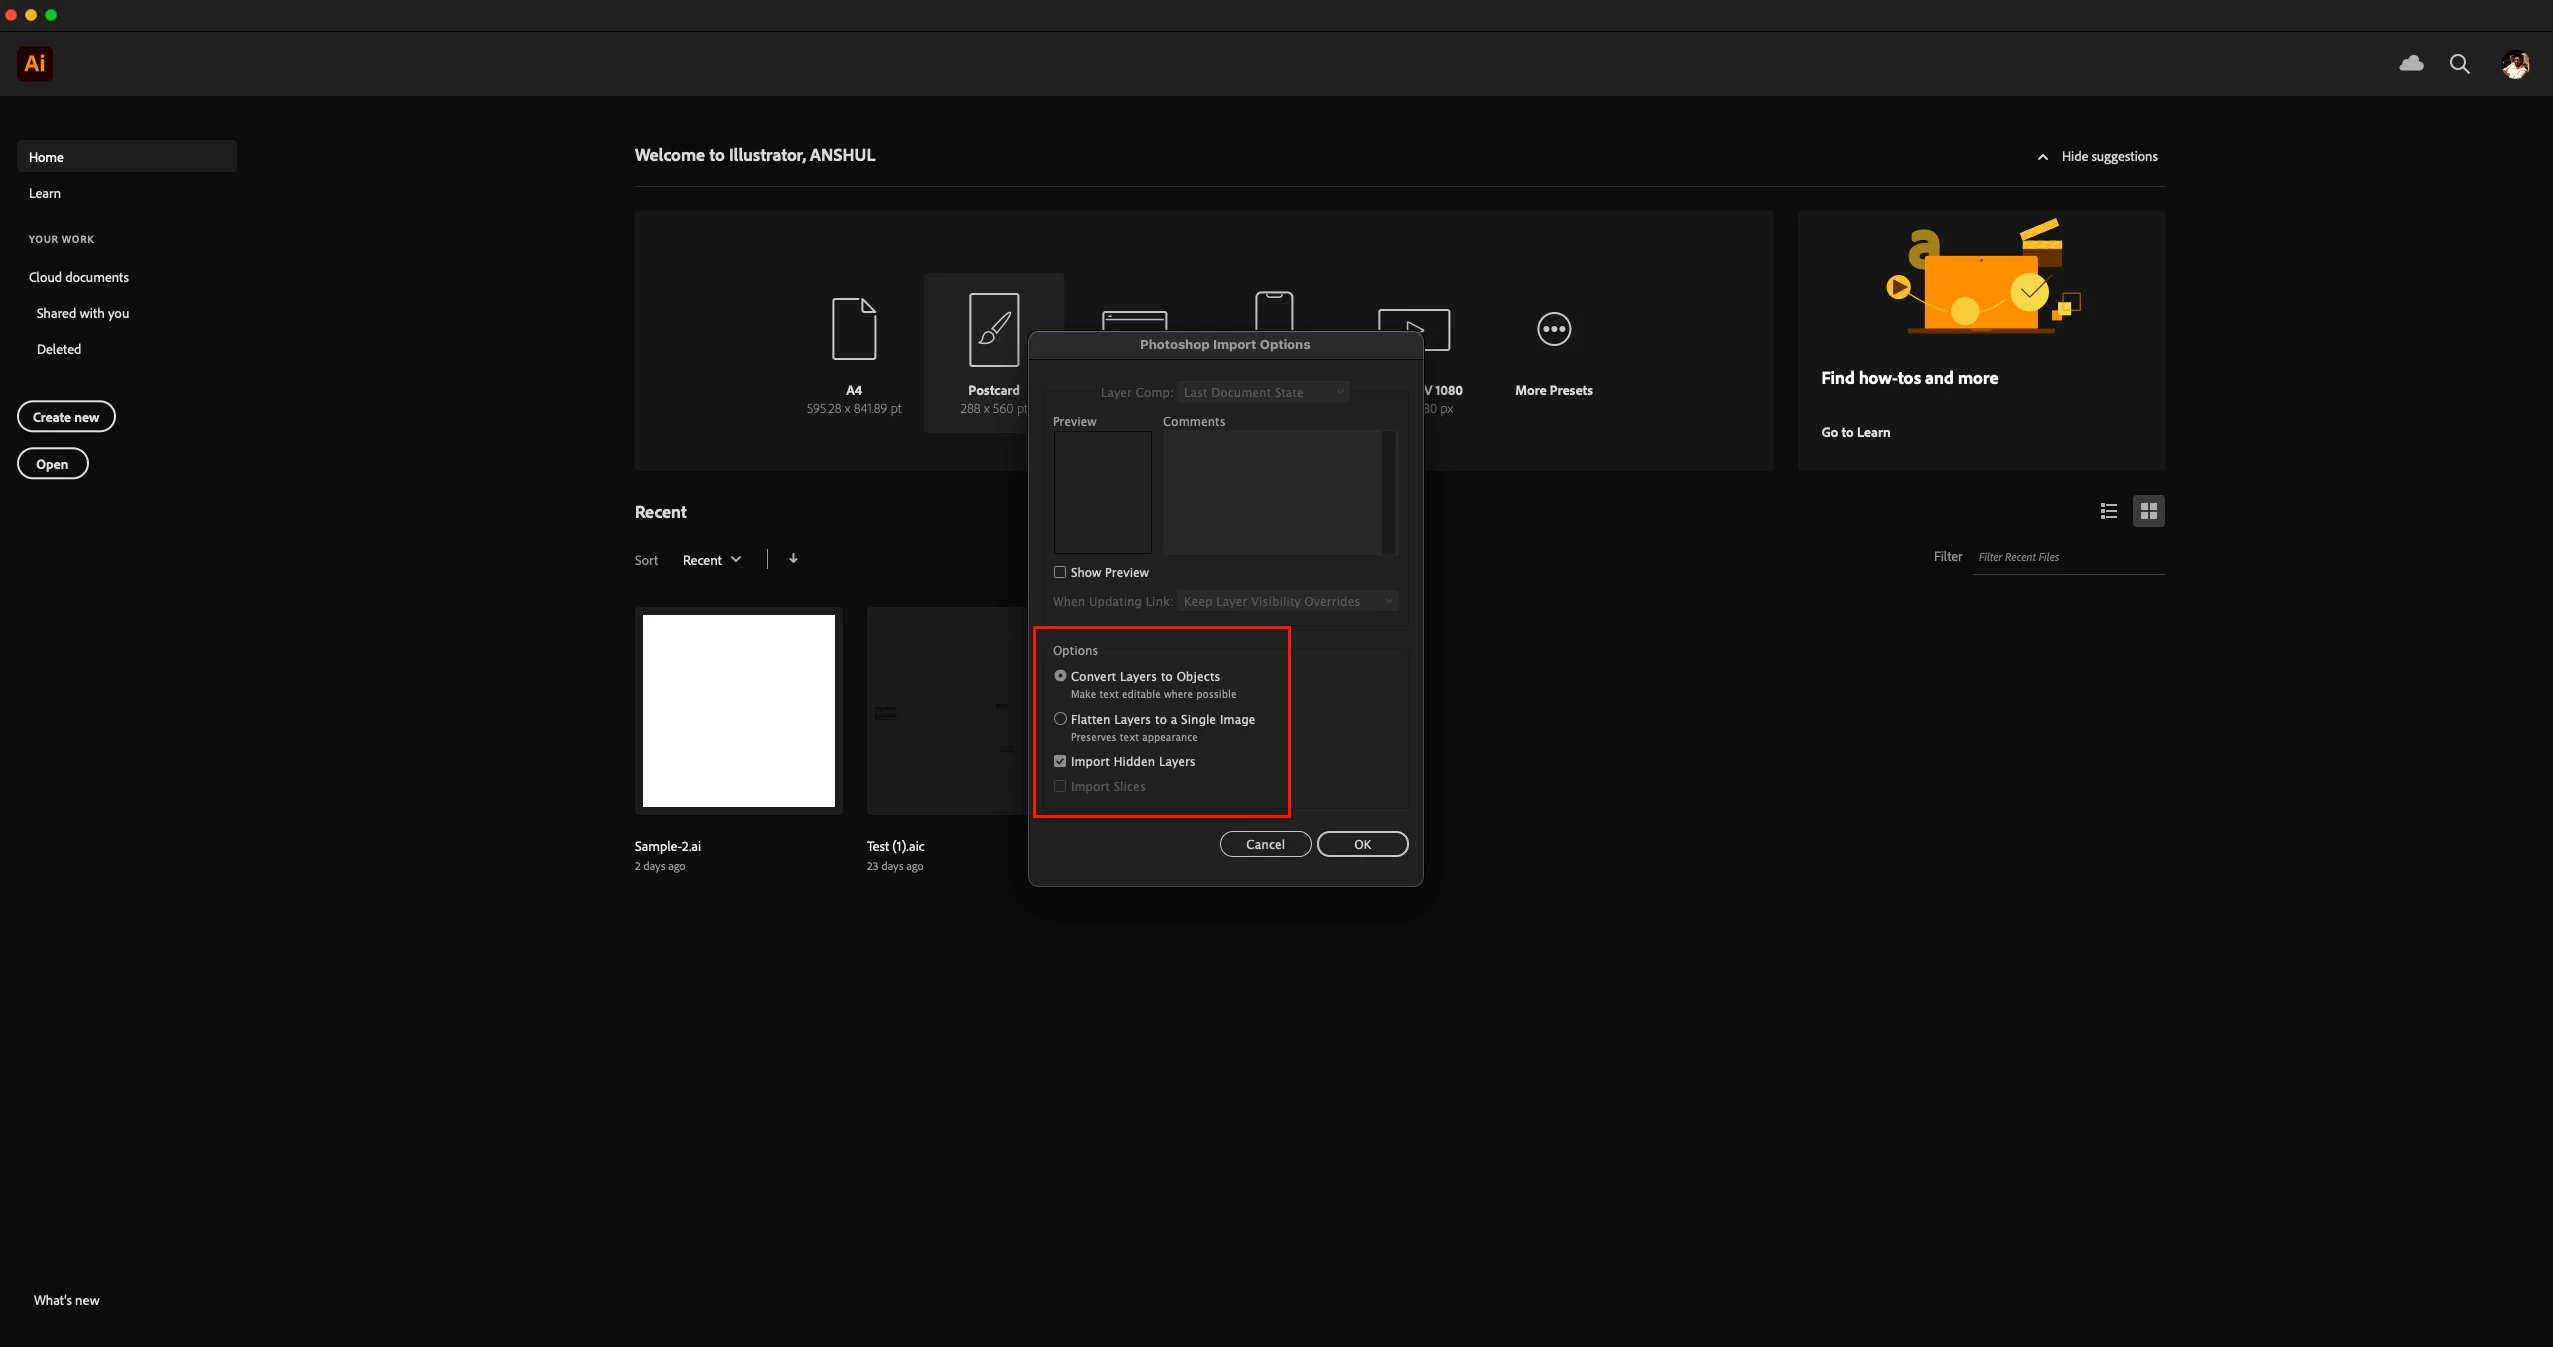Click the Illustrator Ai logo icon
This screenshot has width=2553, height=1347.
point(35,64)
